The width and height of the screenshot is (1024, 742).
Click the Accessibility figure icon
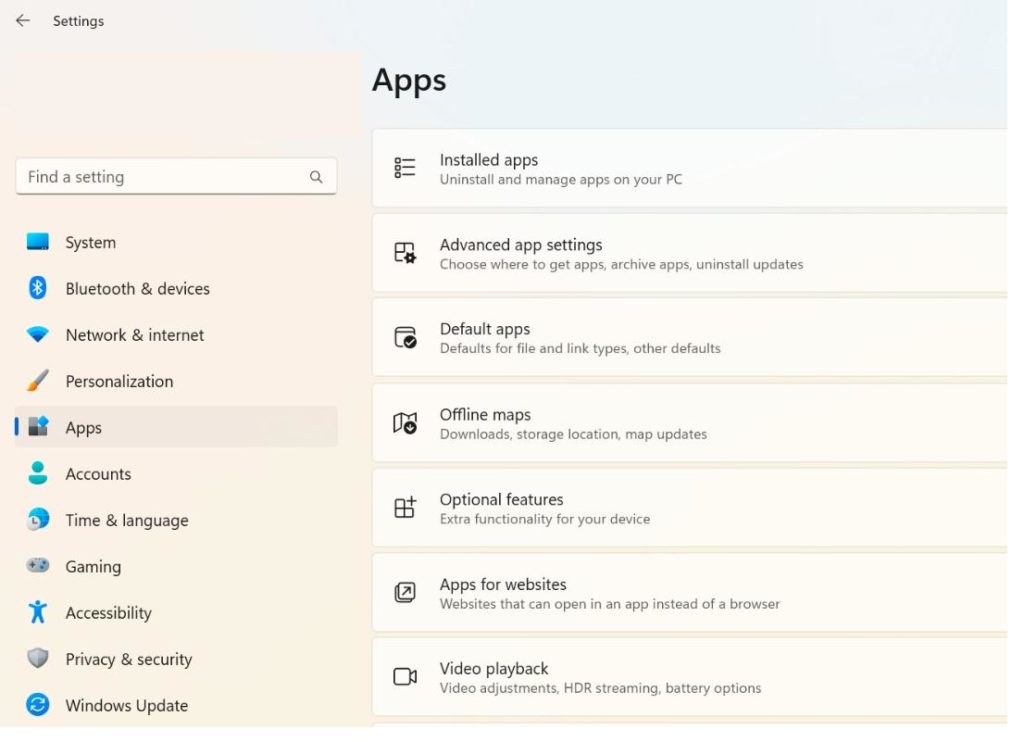point(38,613)
